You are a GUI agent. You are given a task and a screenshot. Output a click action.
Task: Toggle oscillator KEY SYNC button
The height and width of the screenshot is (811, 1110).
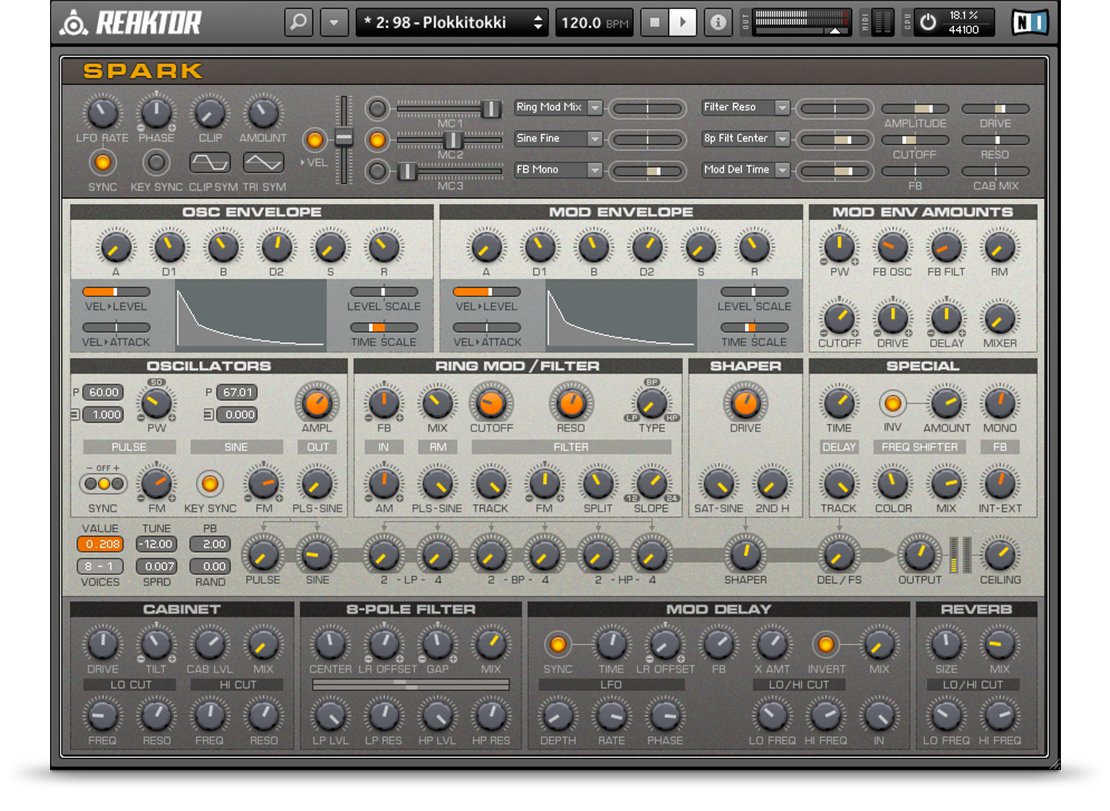210,484
